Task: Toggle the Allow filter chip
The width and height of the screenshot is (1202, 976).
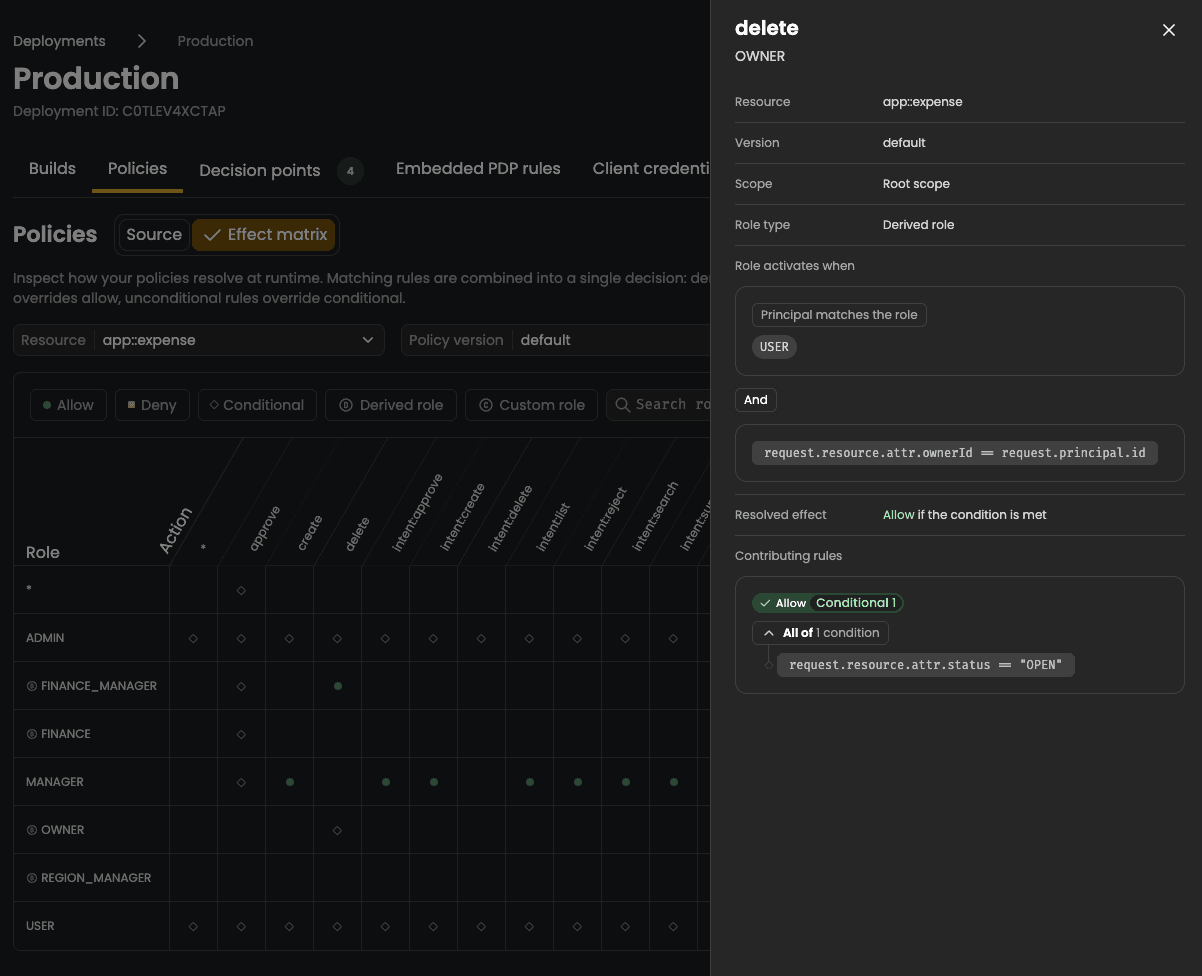Action: [68, 405]
